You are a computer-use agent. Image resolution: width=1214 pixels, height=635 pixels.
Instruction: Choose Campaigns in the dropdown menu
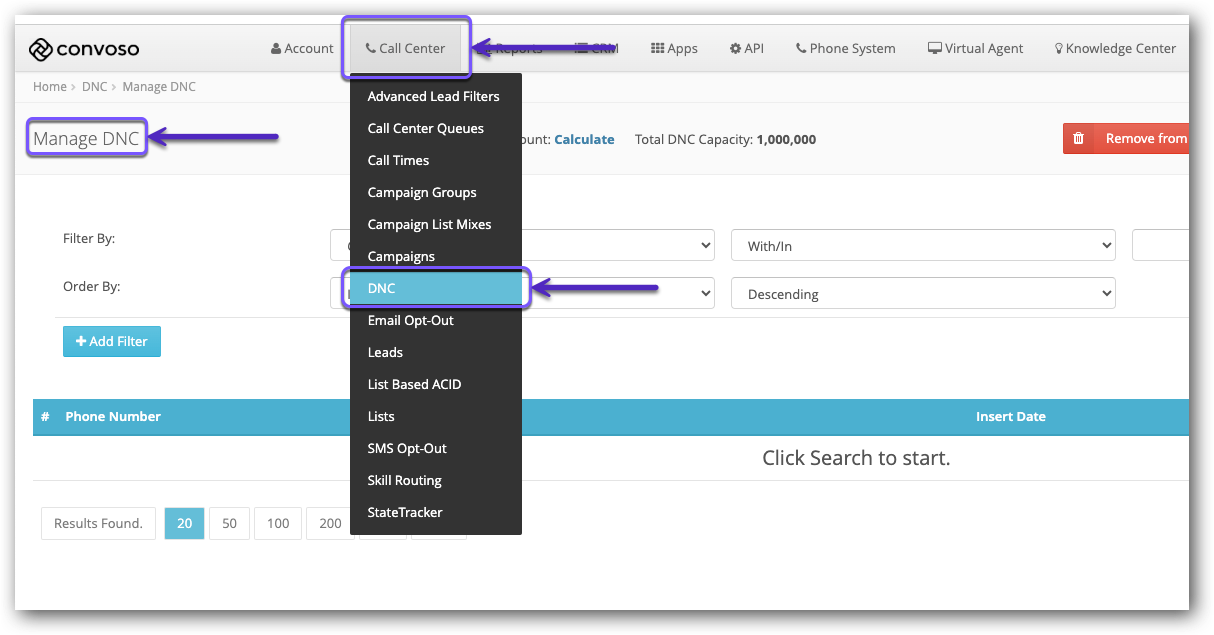[401, 256]
